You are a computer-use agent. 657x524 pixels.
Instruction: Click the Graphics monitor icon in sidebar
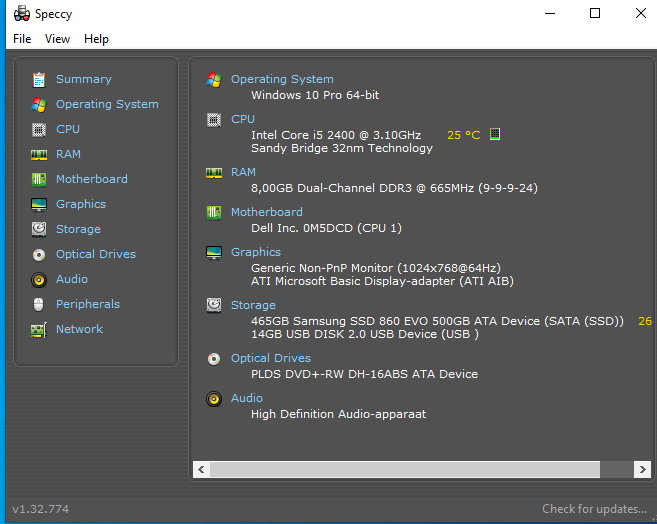39,205
